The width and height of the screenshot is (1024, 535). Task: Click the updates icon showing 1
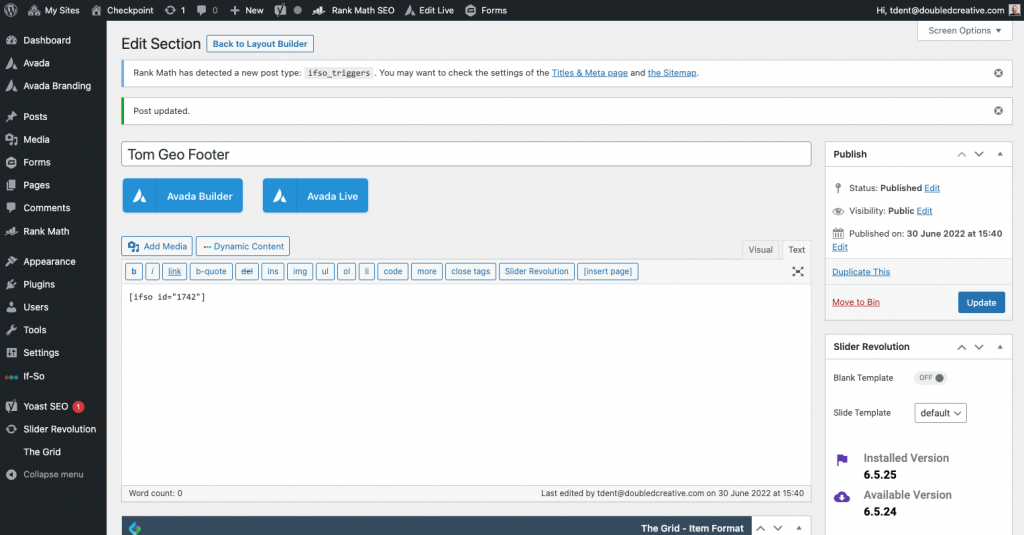(175, 10)
